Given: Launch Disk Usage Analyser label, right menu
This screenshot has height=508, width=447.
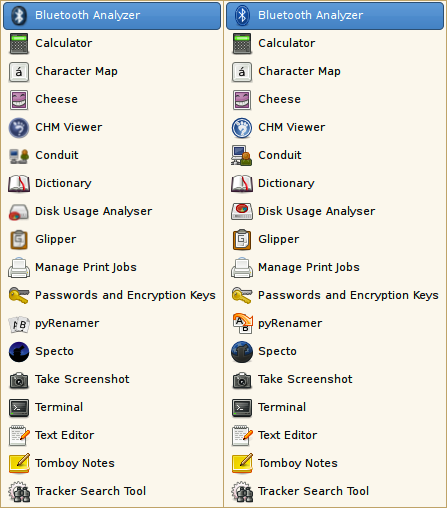Looking at the screenshot, I should pyautogui.click(x=317, y=212).
